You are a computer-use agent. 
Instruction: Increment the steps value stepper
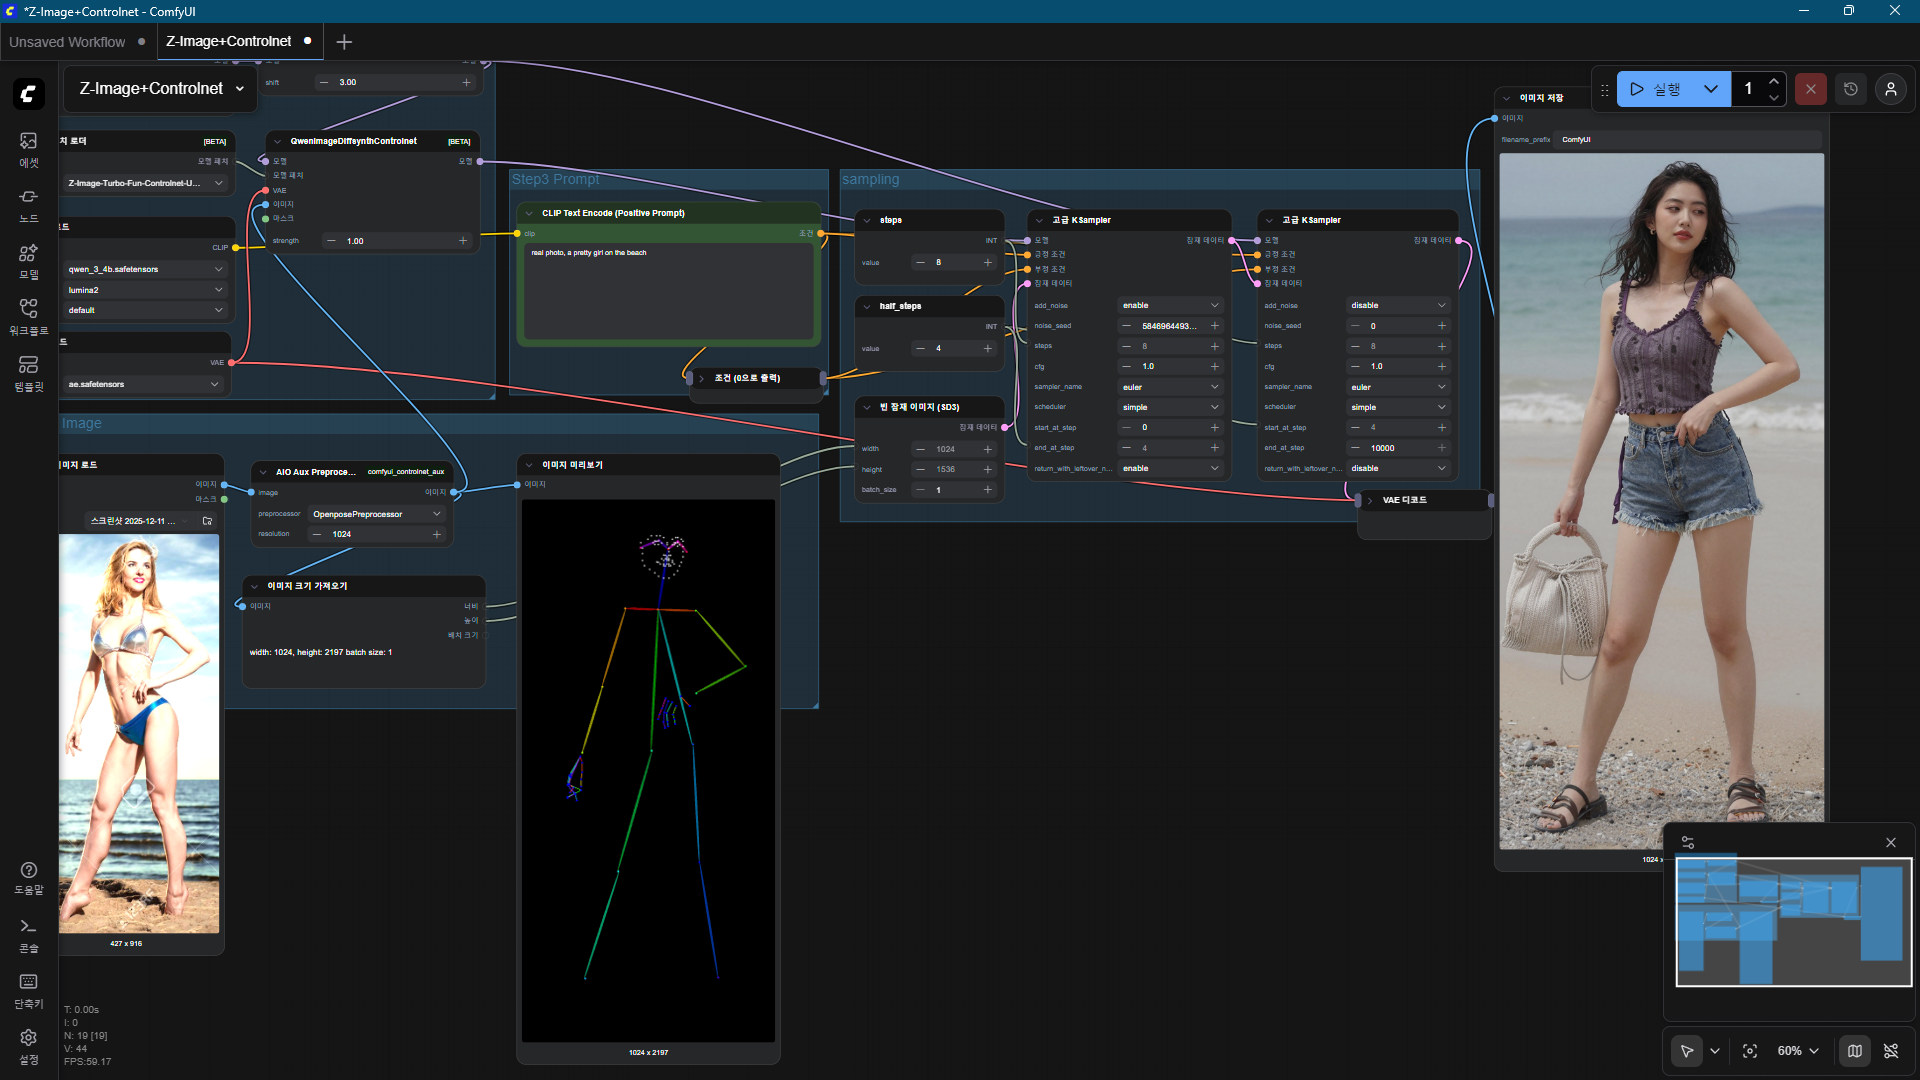point(988,262)
